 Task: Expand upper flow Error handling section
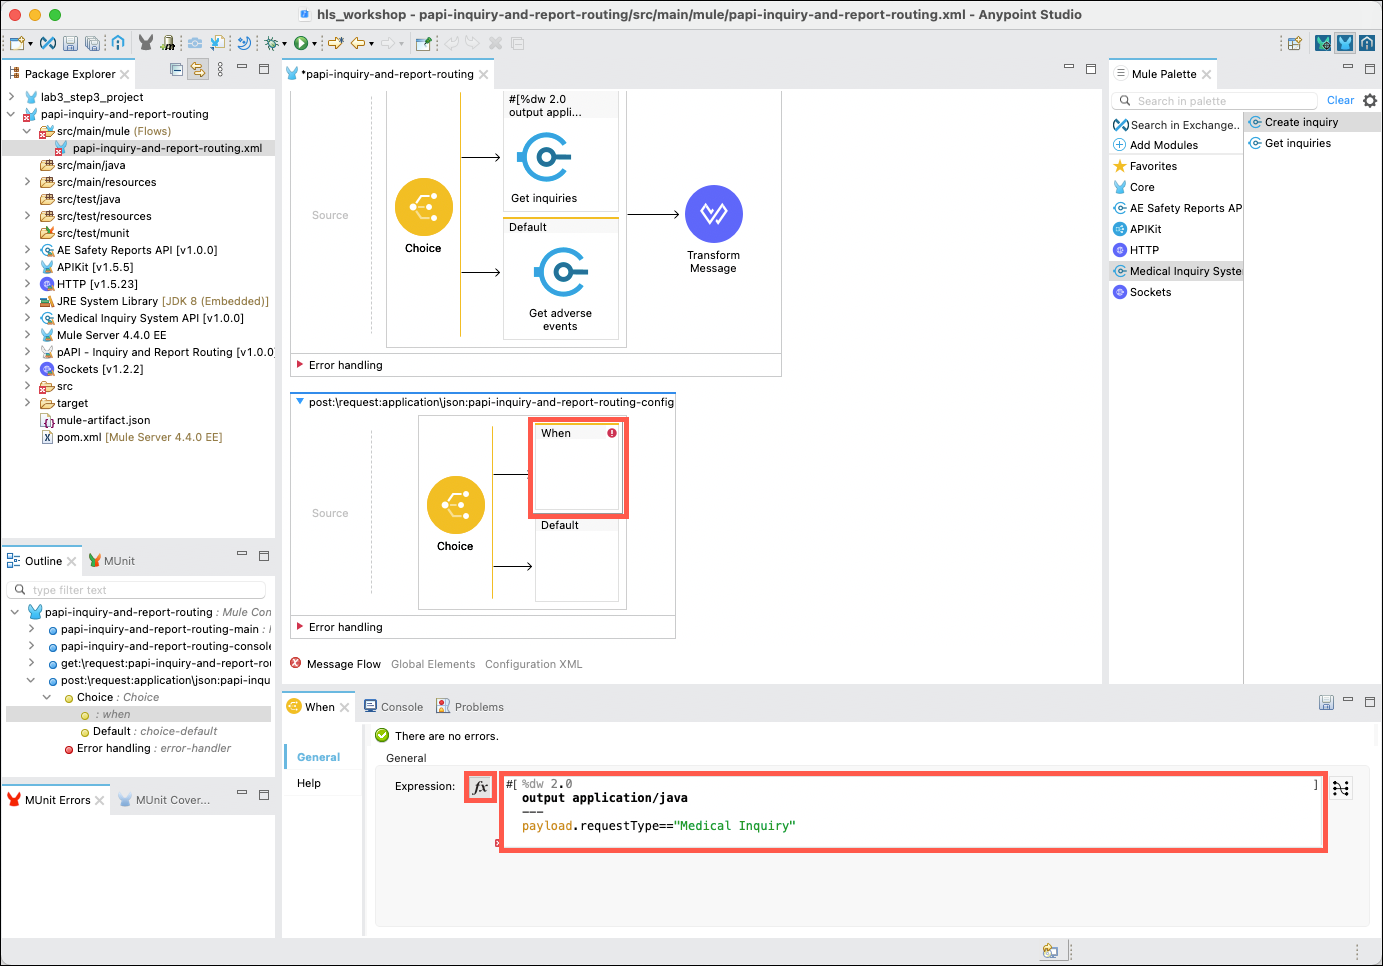[x=299, y=365]
